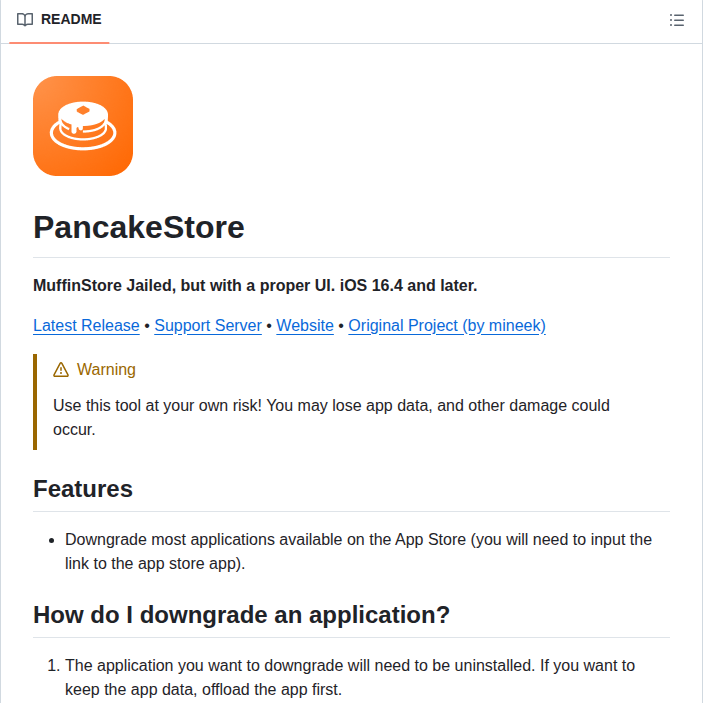Image resolution: width=703 pixels, height=703 pixels.
Task: Select the README tab
Action: (x=59, y=20)
